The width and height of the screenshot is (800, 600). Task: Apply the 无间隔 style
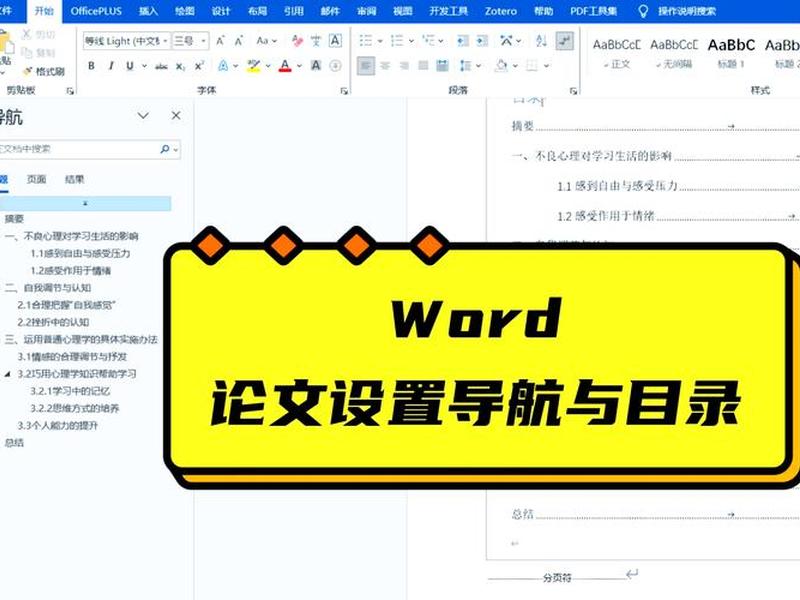pyautogui.click(x=673, y=53)
